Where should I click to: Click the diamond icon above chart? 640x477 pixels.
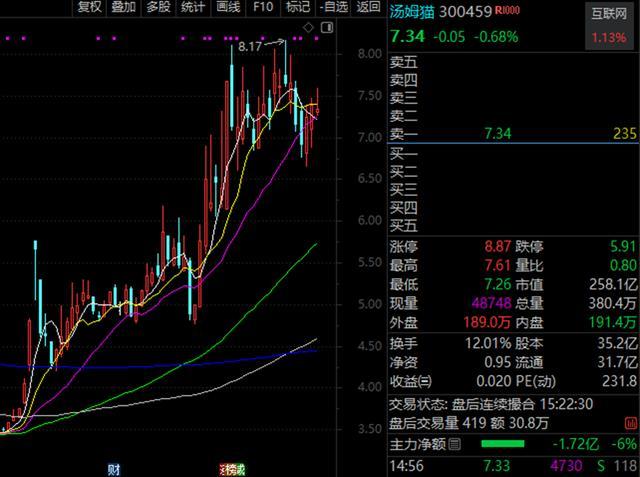pos(308,27)
